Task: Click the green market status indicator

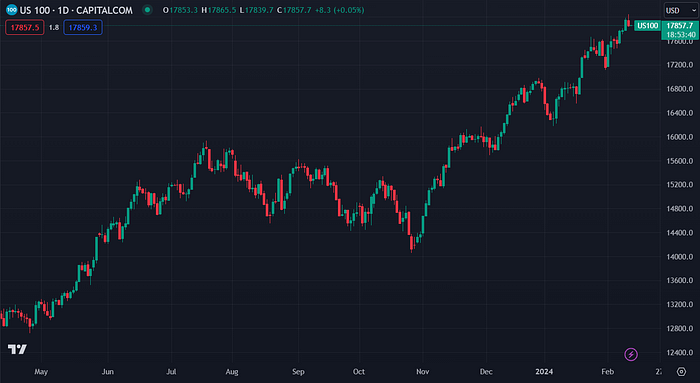Action: click(x=147, y=10)
